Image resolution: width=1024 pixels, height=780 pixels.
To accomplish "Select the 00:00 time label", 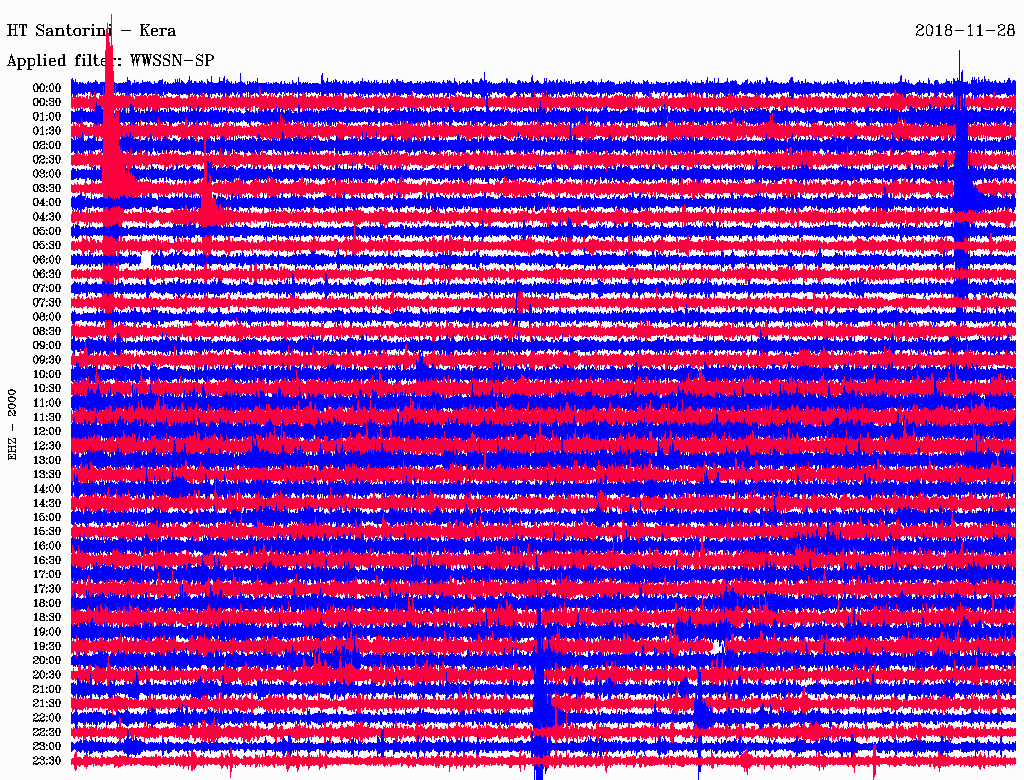I will (x=47, y=88).
